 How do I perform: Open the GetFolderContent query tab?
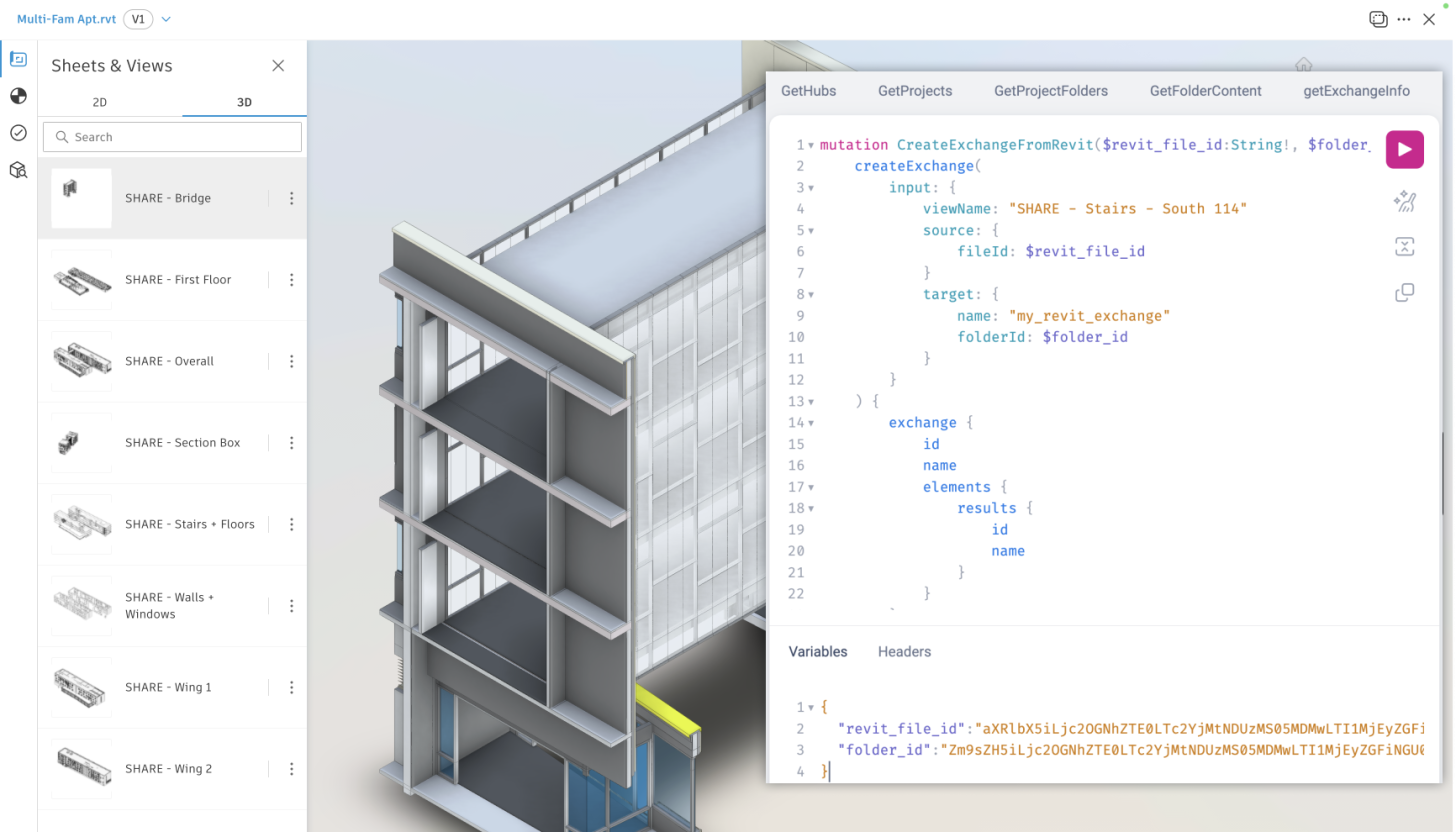(x=1206, y=90)
